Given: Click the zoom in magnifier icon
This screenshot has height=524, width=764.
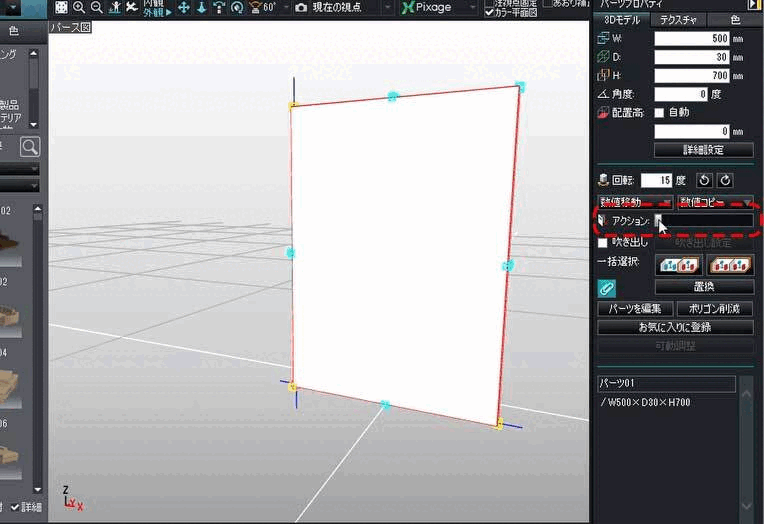Looking at the screenshot, I should tap(79, 7).
